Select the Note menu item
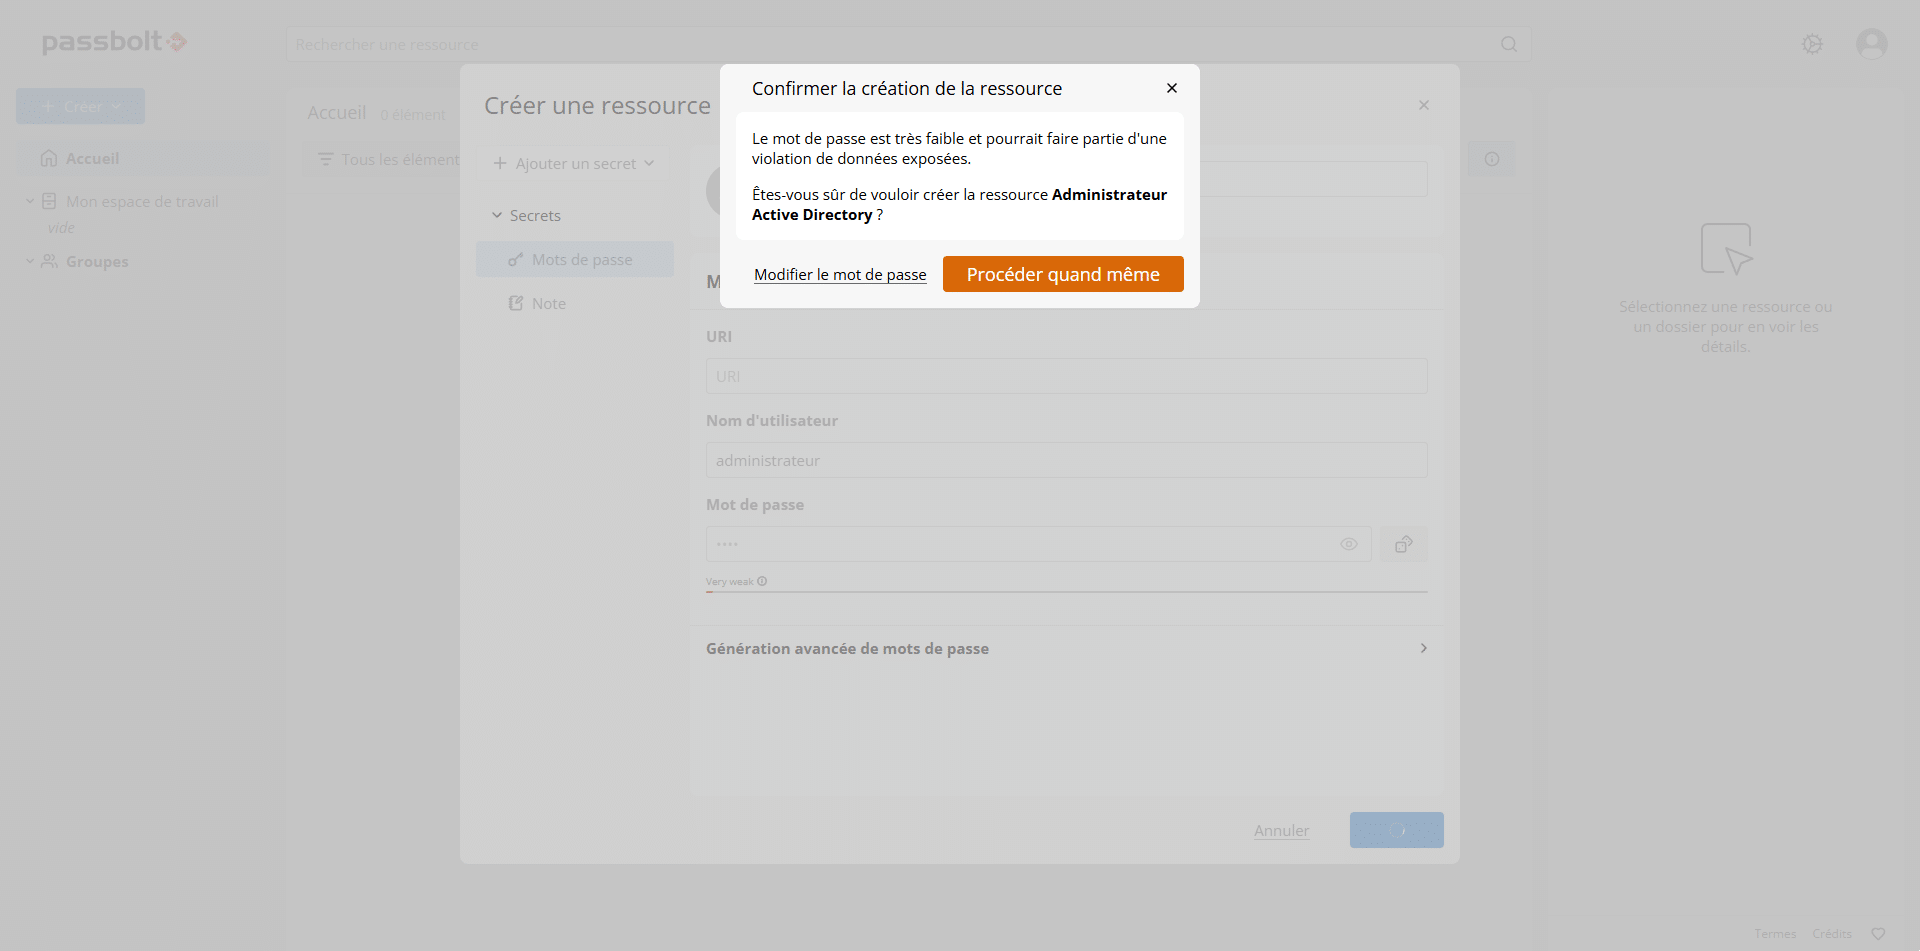The height and width of the screenshot is (951, 1920). pyautogui.click(x=548, y=304)
